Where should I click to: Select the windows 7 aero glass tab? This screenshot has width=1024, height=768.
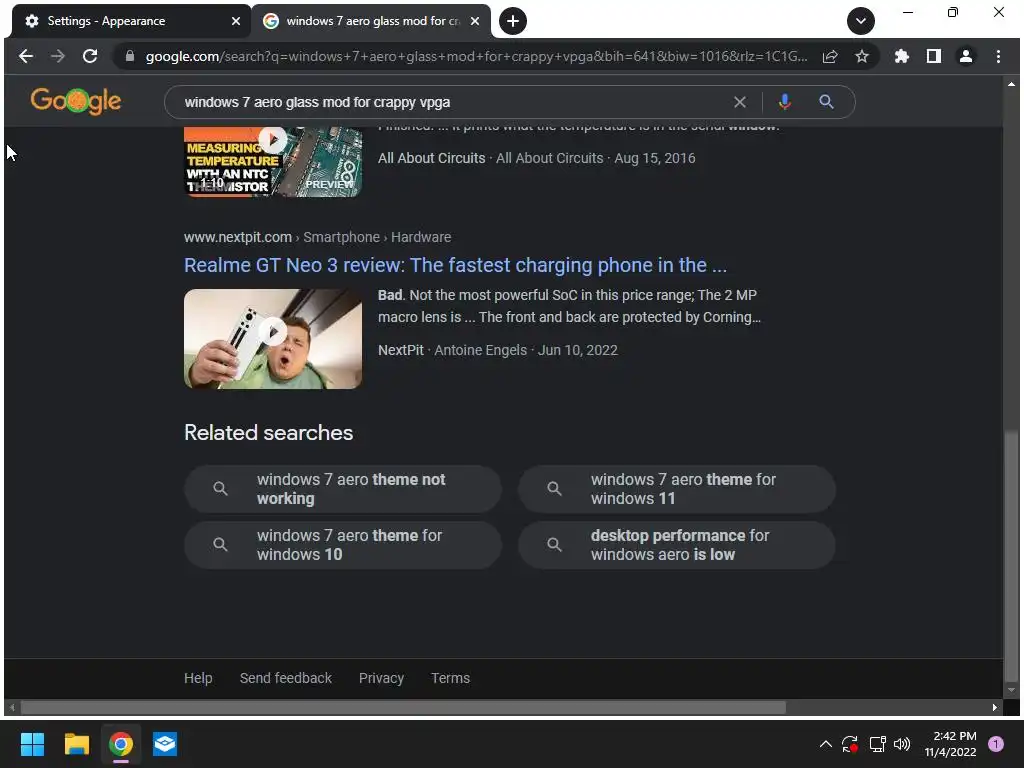click(x=371, y=21)
